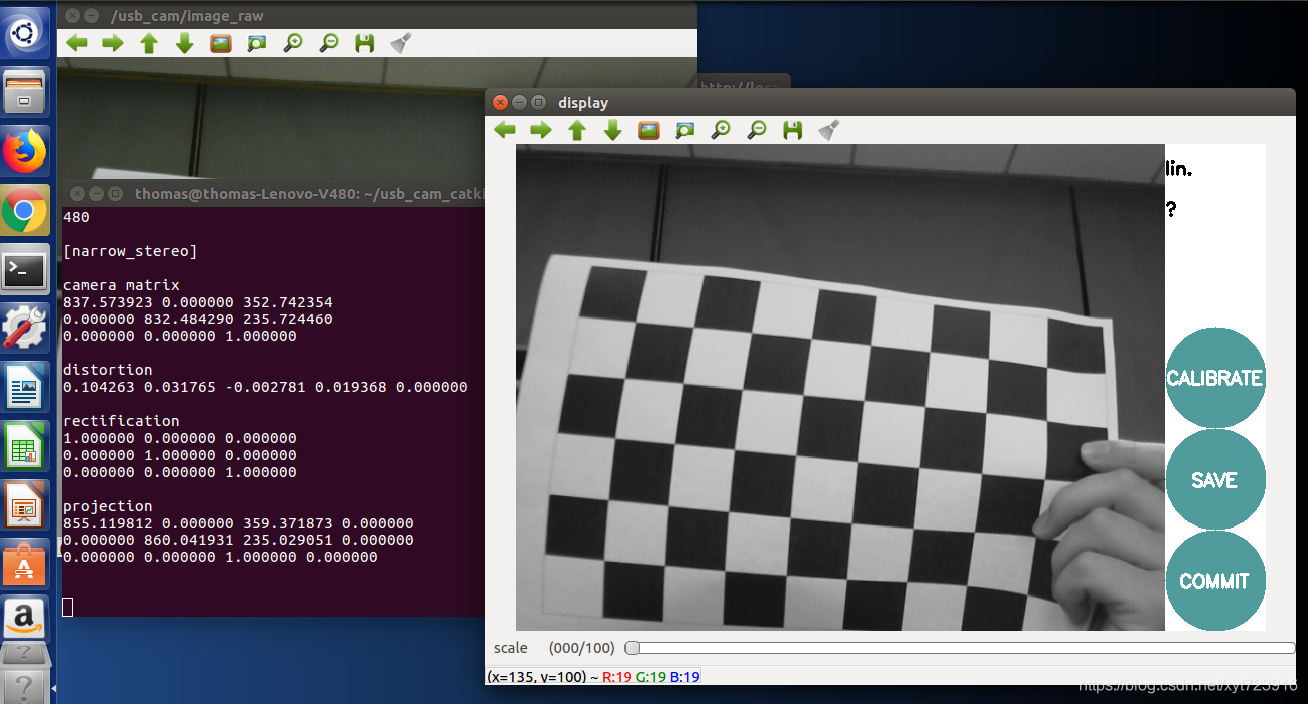Viewport: 1308px width, 704px height.
Task: Click down arrow icon in display toolbar
Action: coord(613,130)
